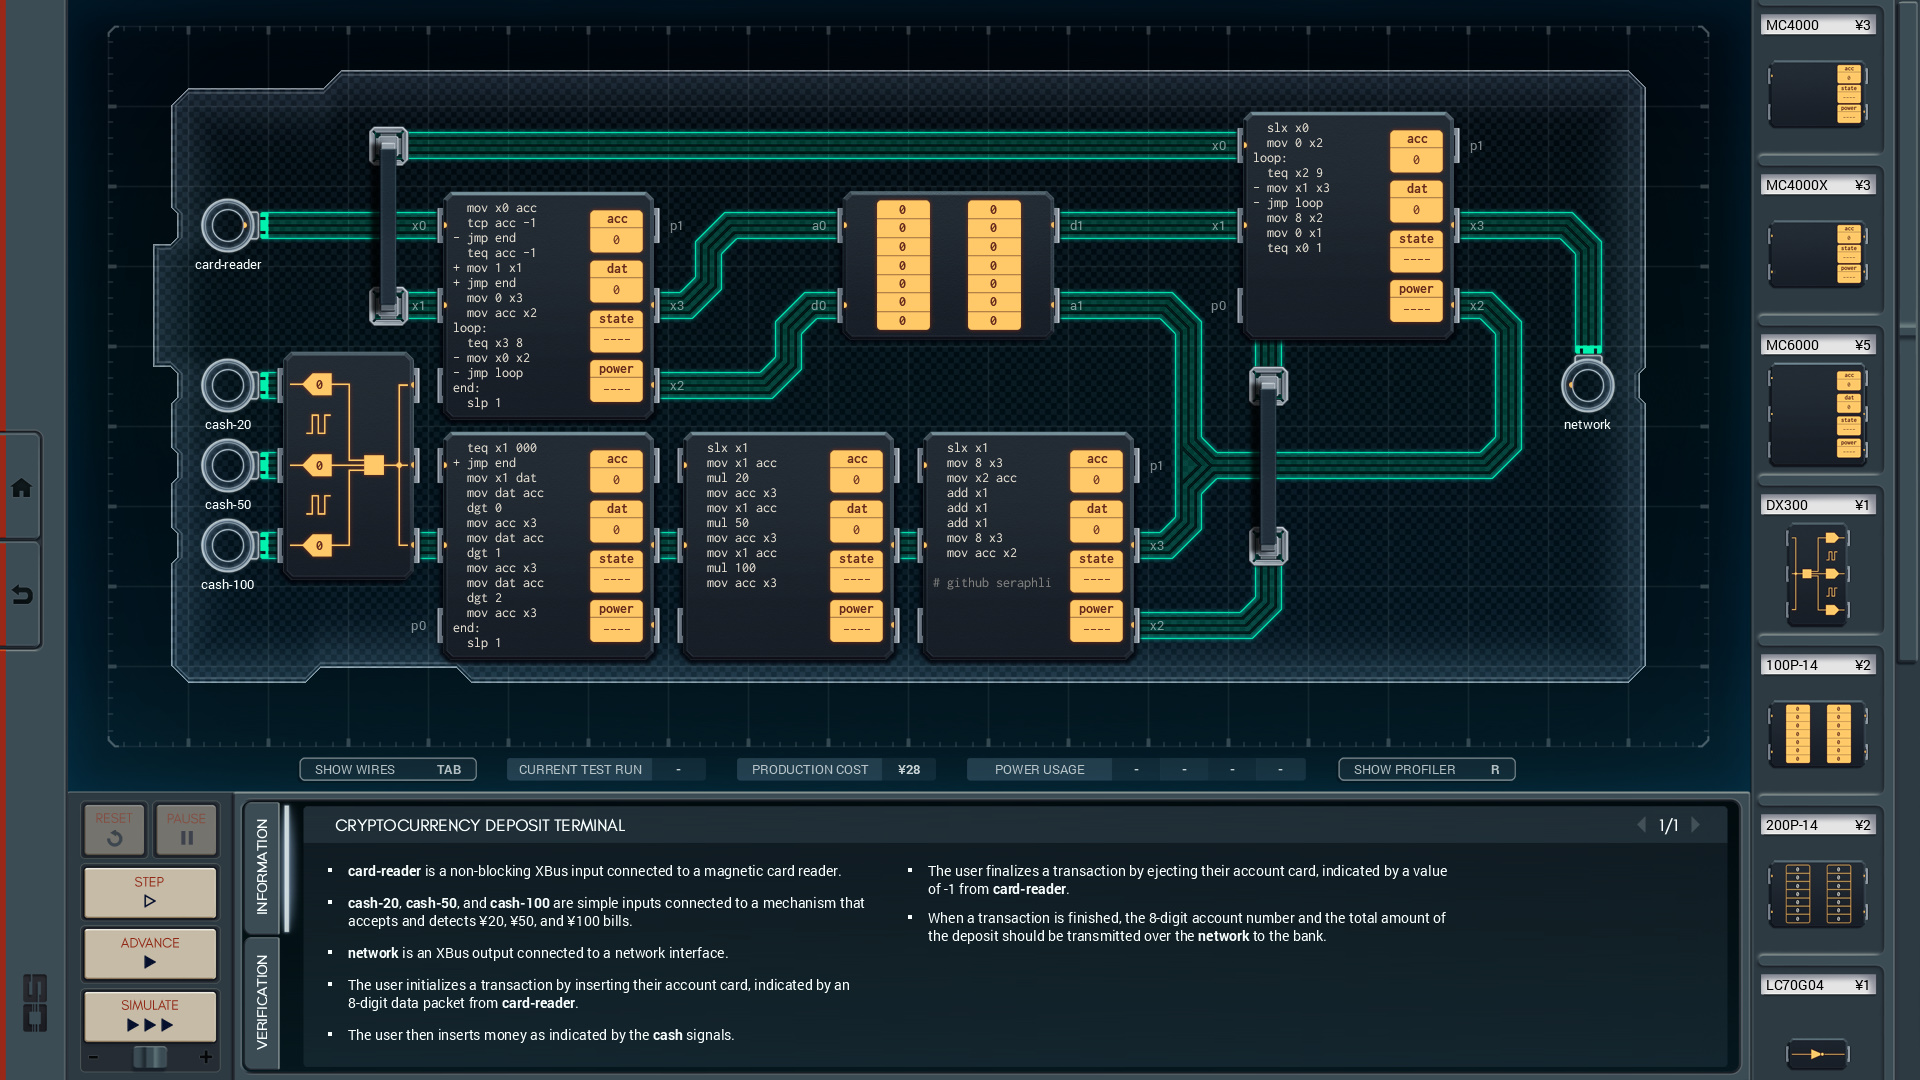
Task: Switch to the Verification tab
Action: 262,1001
